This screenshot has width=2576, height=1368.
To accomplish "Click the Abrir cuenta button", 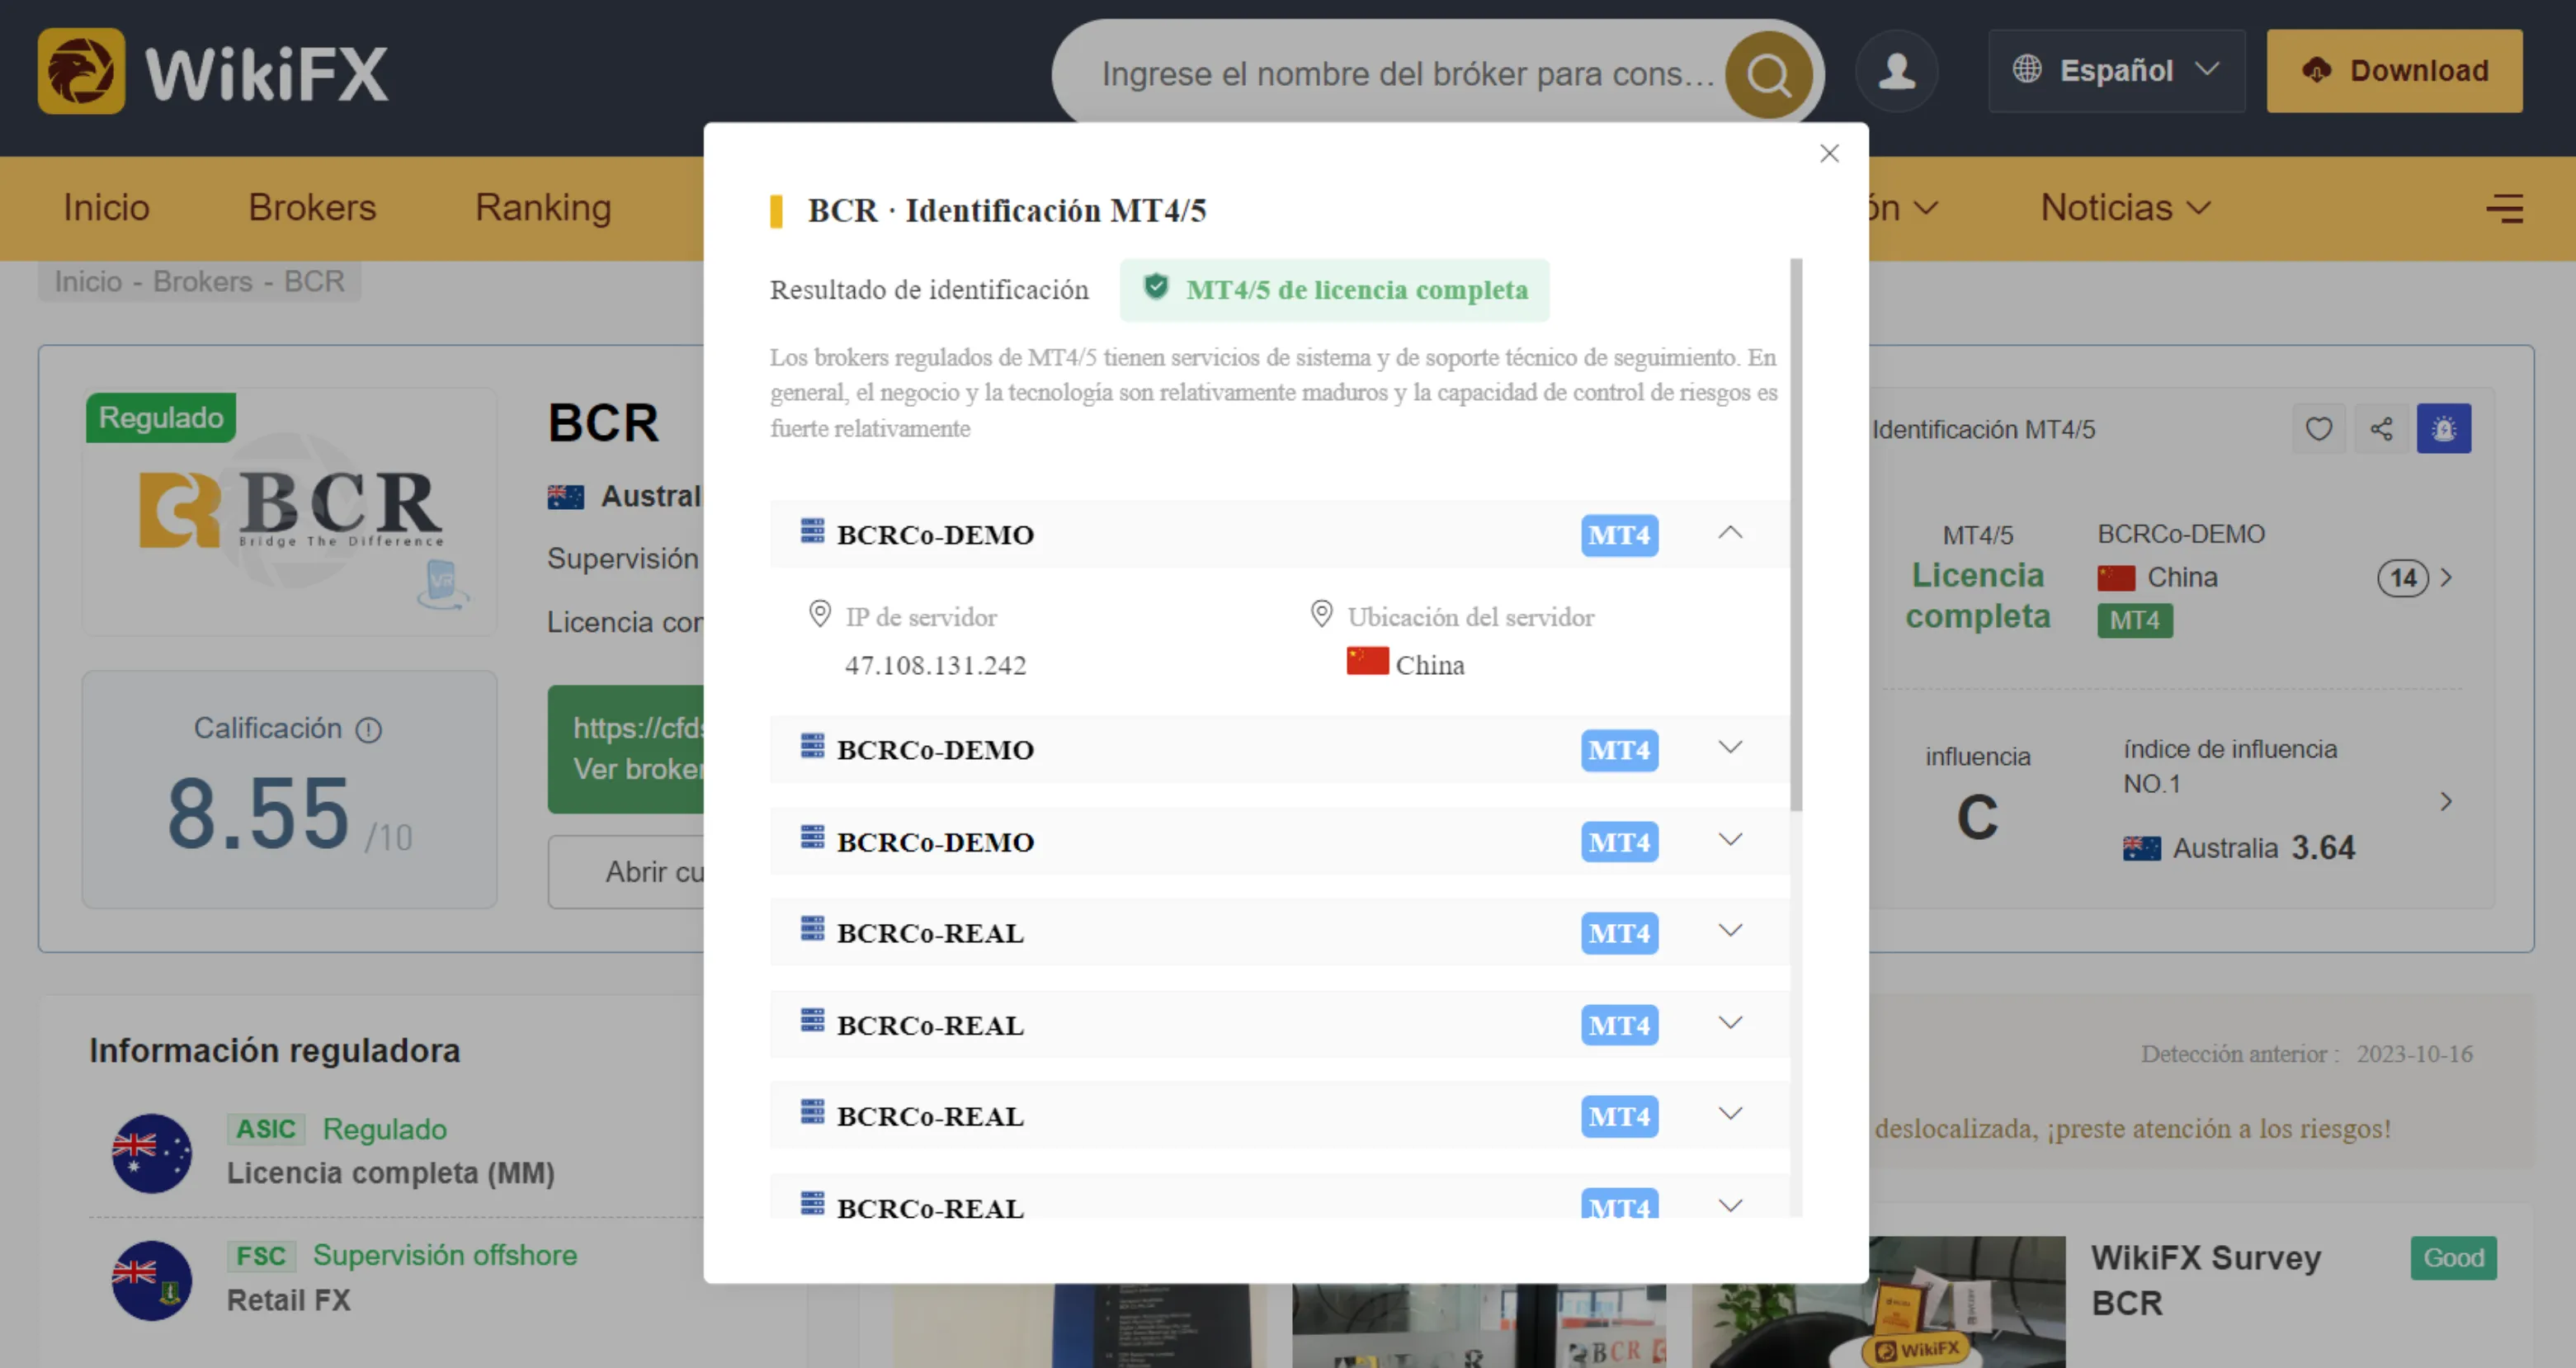I will [626, 872].
